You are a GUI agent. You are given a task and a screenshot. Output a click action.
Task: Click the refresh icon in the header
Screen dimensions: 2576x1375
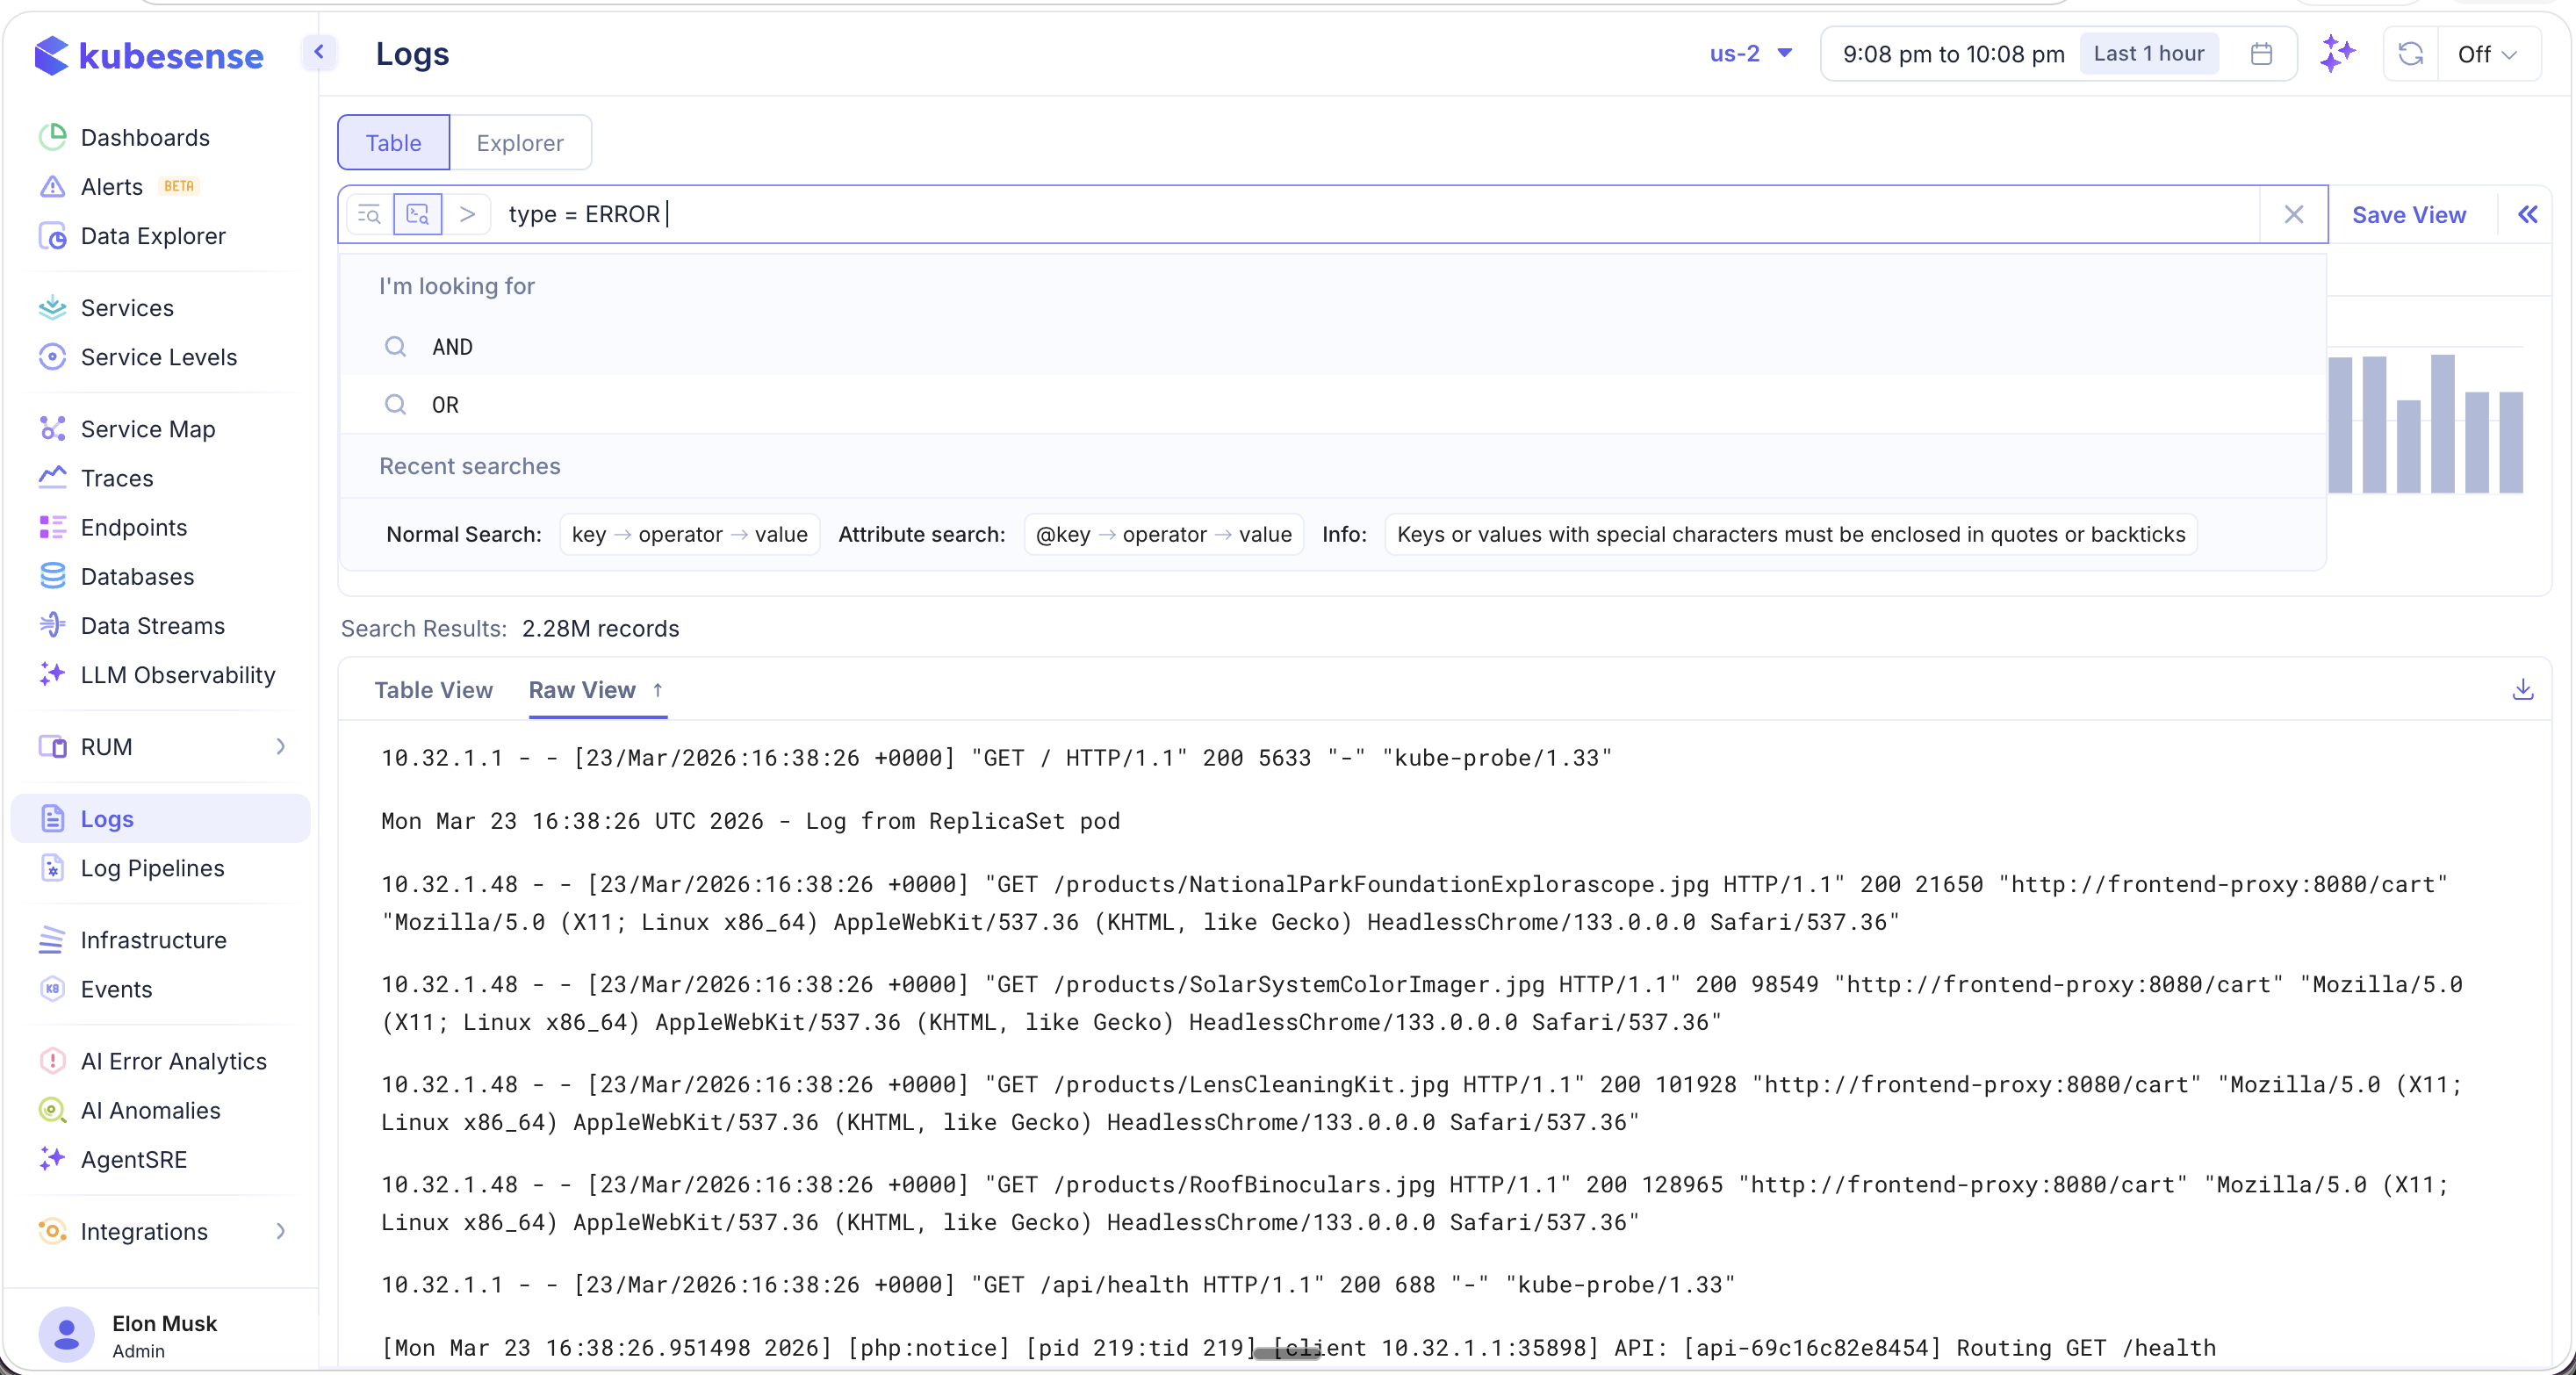[x=2410, y=53]
